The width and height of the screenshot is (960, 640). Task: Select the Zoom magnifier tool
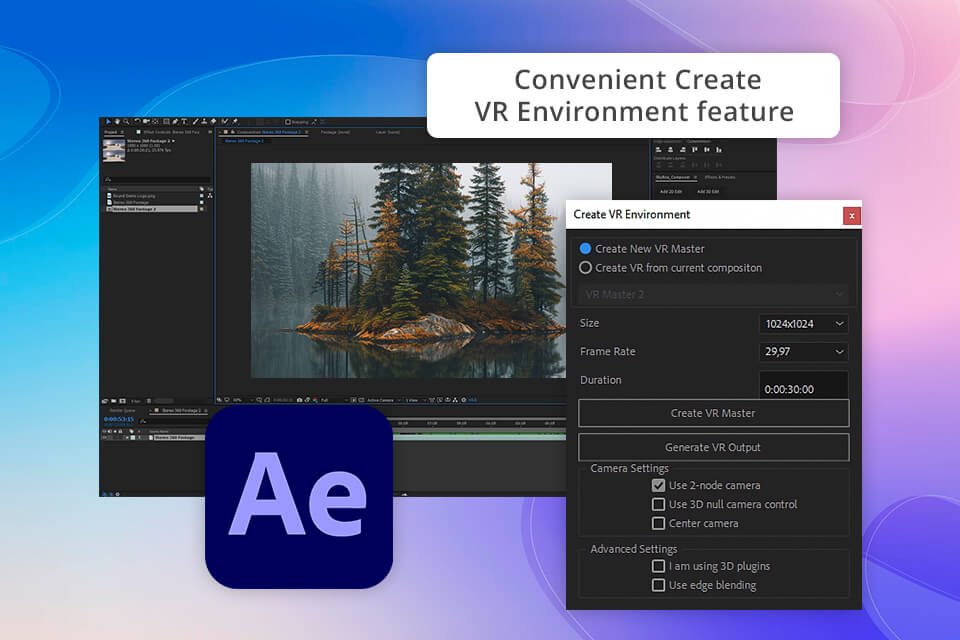(x=126, y=122)
